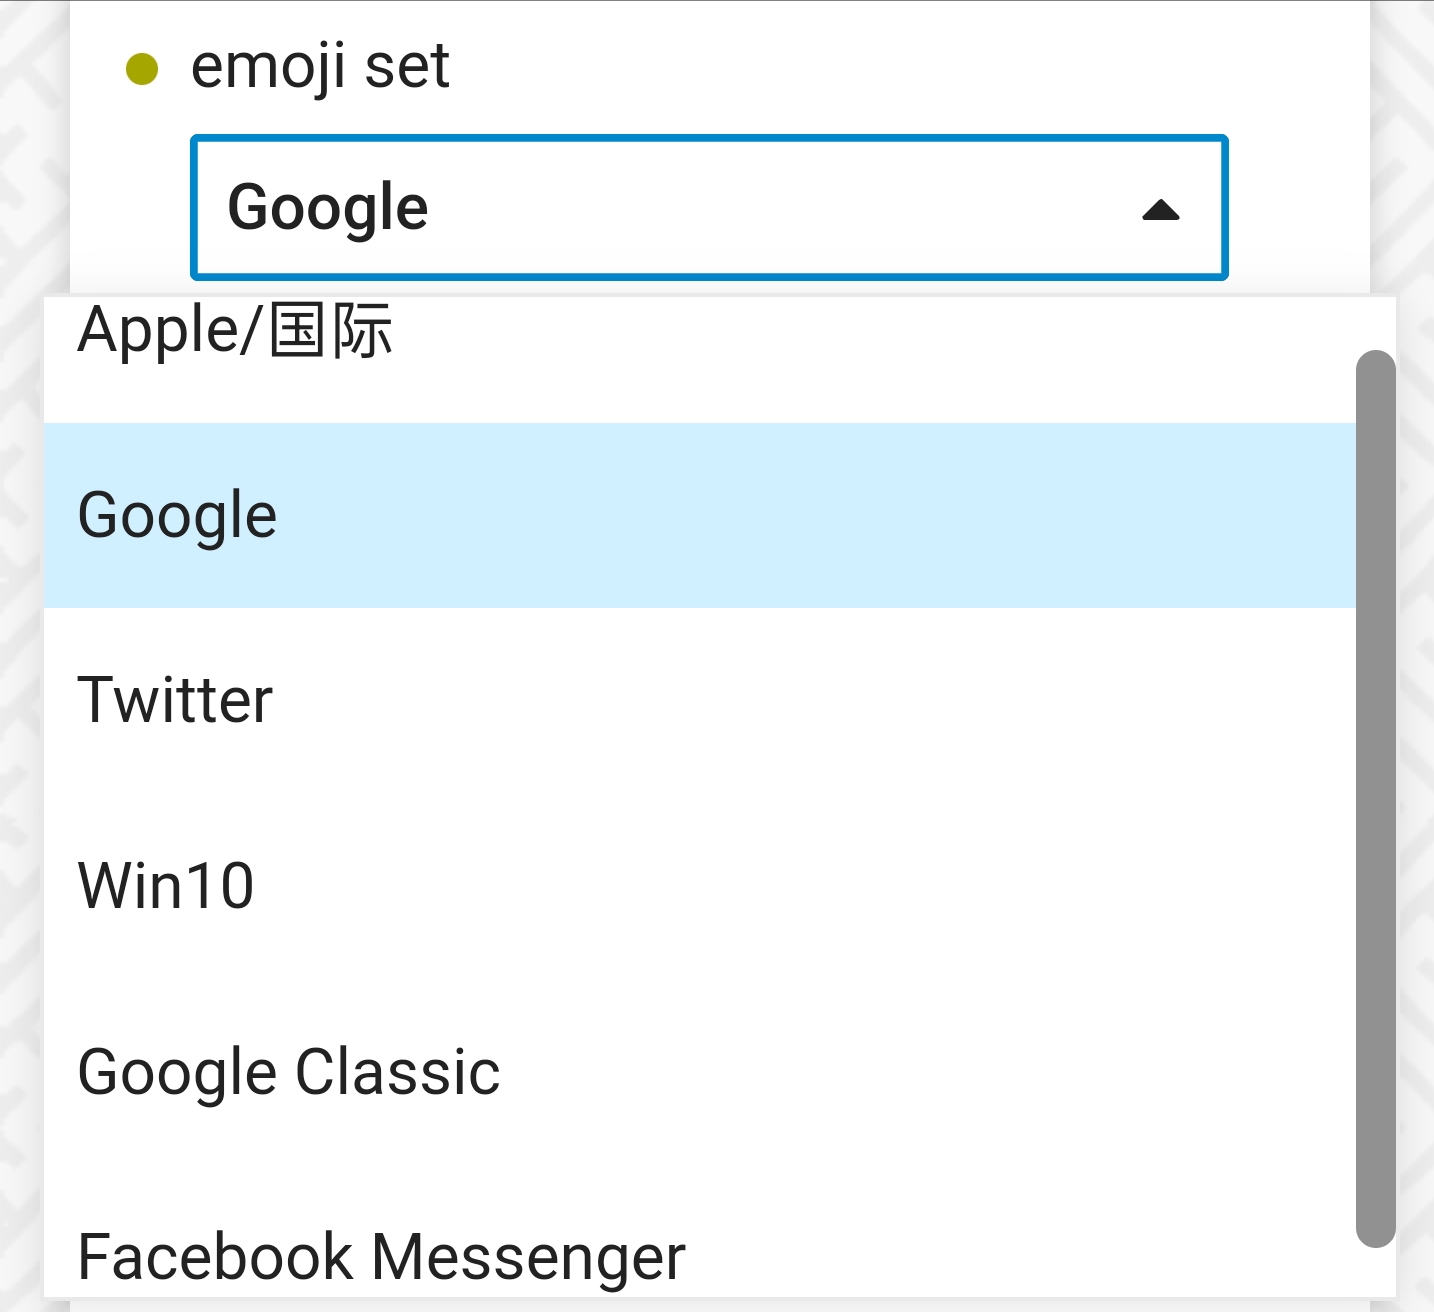Pick Twitter from the emoji list

176,700
